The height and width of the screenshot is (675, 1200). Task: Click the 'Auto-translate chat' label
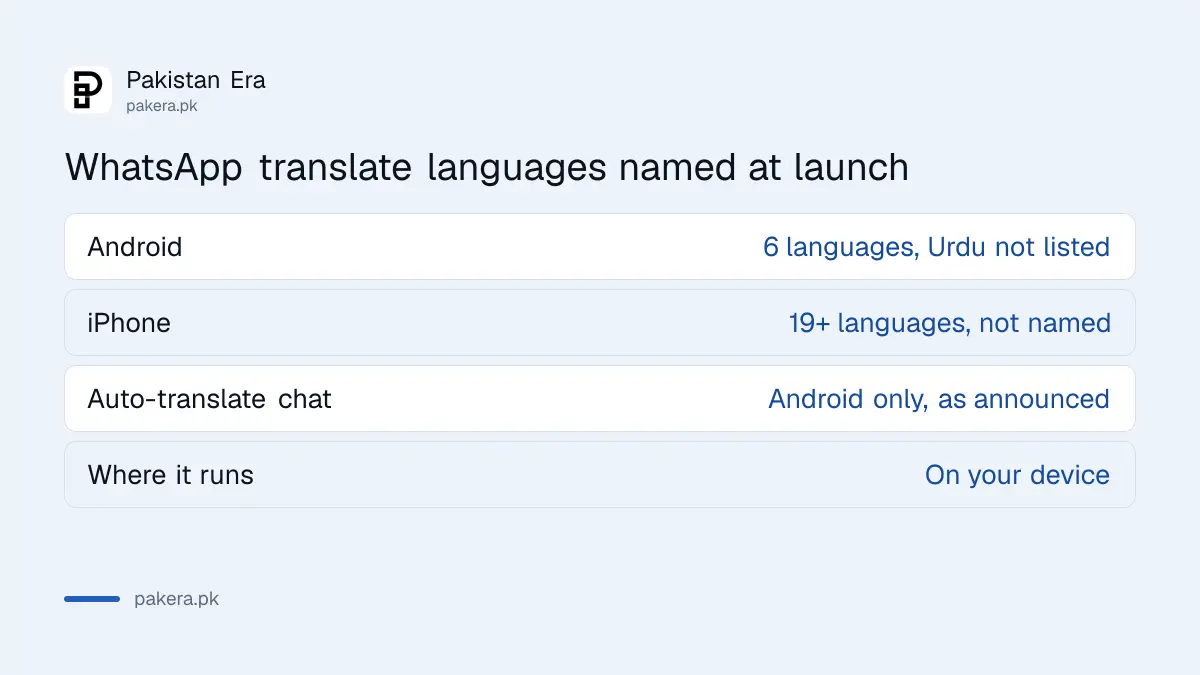click(x=210, y=399)
